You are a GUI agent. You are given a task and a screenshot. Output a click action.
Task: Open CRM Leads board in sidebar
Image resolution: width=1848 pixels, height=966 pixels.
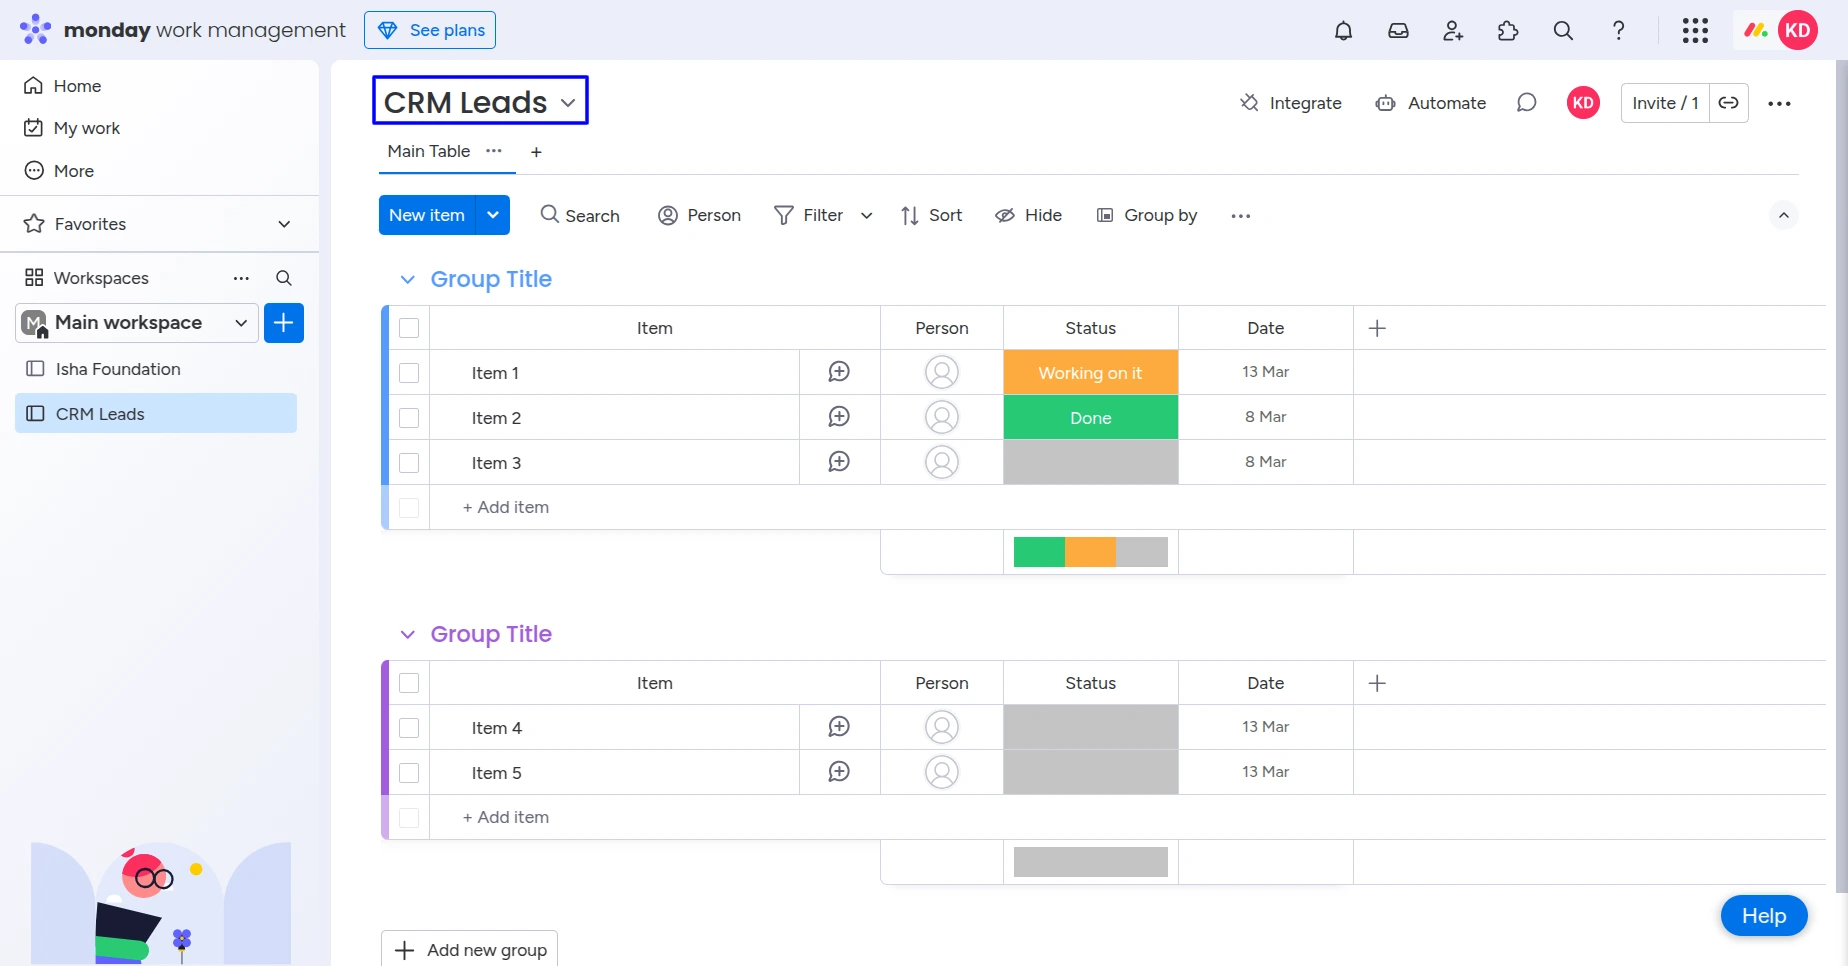pos(100,414)
